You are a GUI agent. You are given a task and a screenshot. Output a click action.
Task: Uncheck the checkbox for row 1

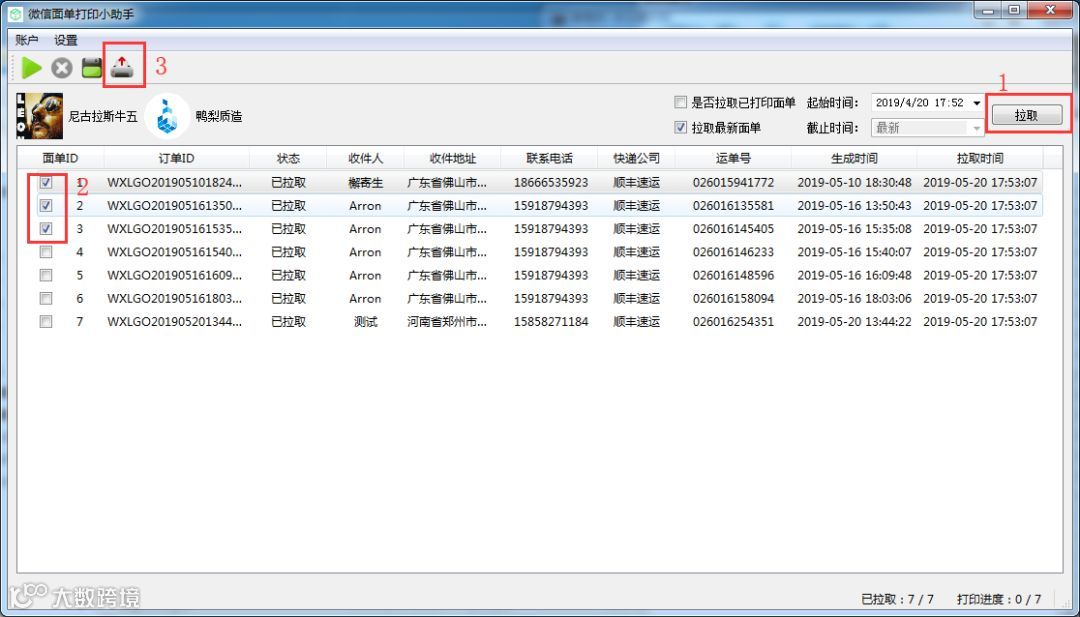[x=46, y=182]
